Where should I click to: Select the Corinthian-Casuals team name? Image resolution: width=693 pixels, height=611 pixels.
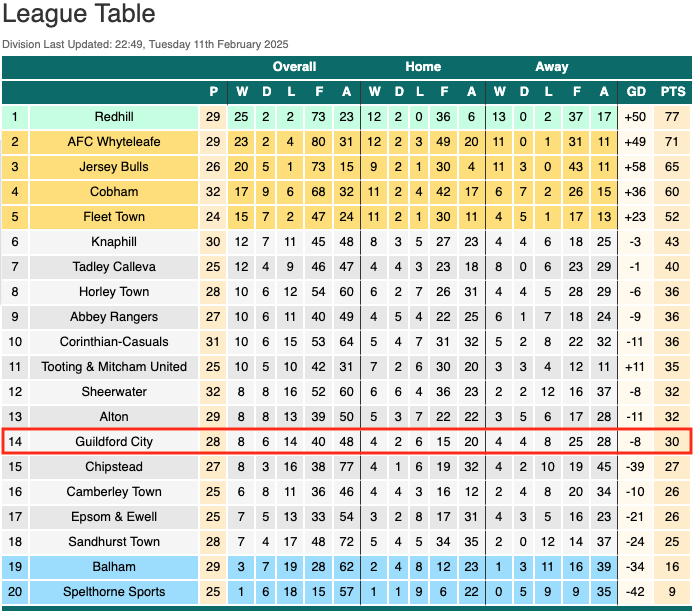point(114,342)
